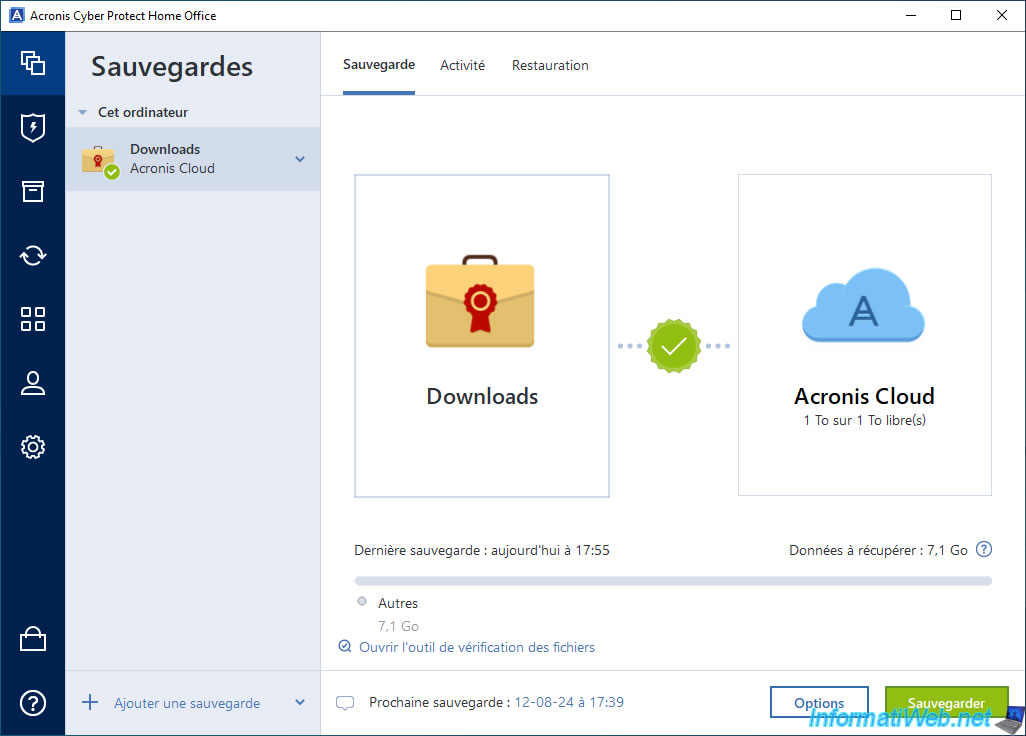
Task: Click the '7,1 Go' value under Autres
Action: coord(398,626)
